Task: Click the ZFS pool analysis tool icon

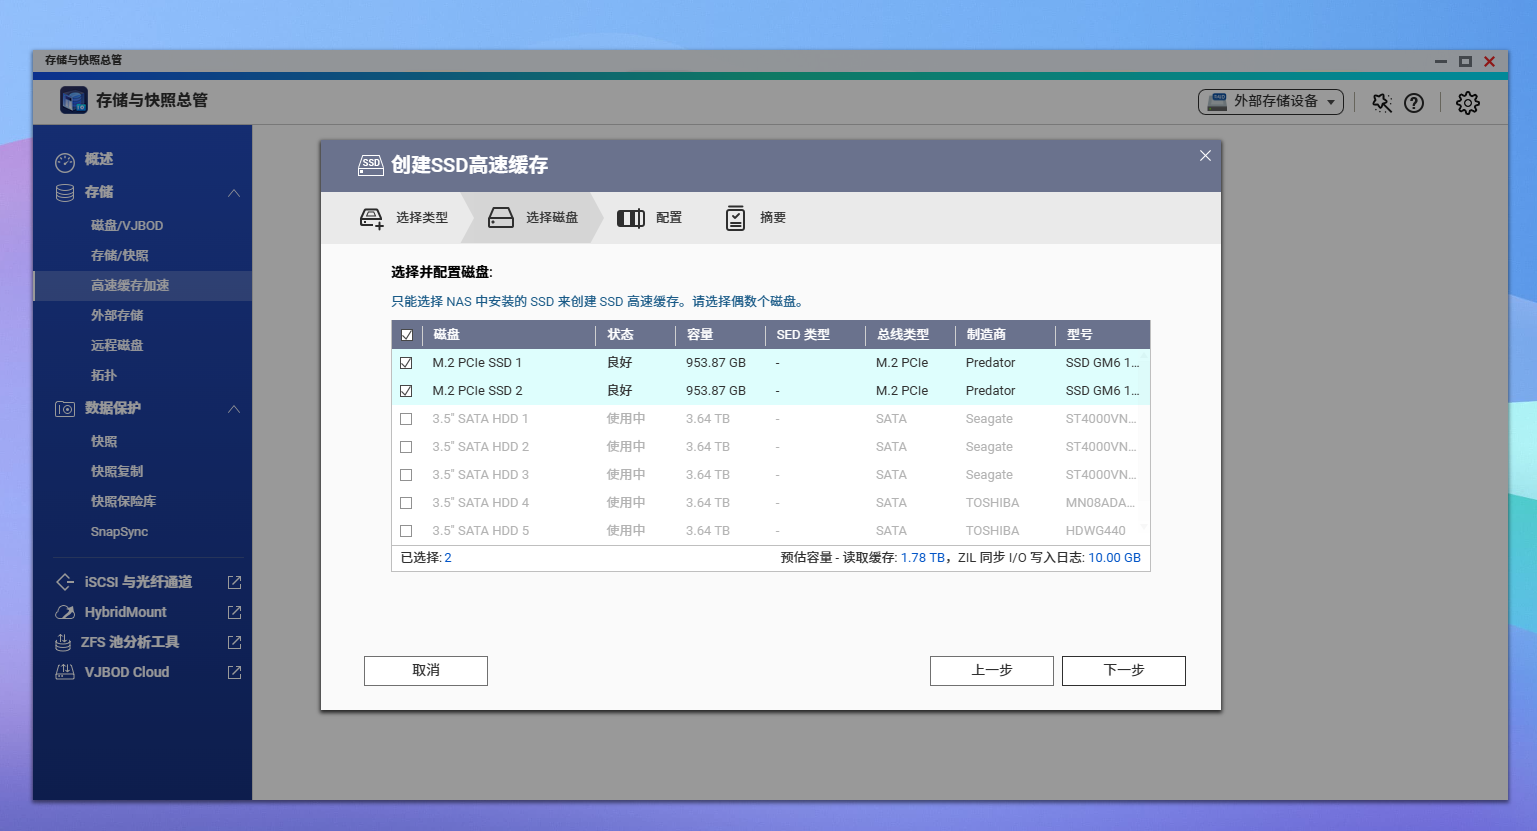Action: click(x=64, y=642)
